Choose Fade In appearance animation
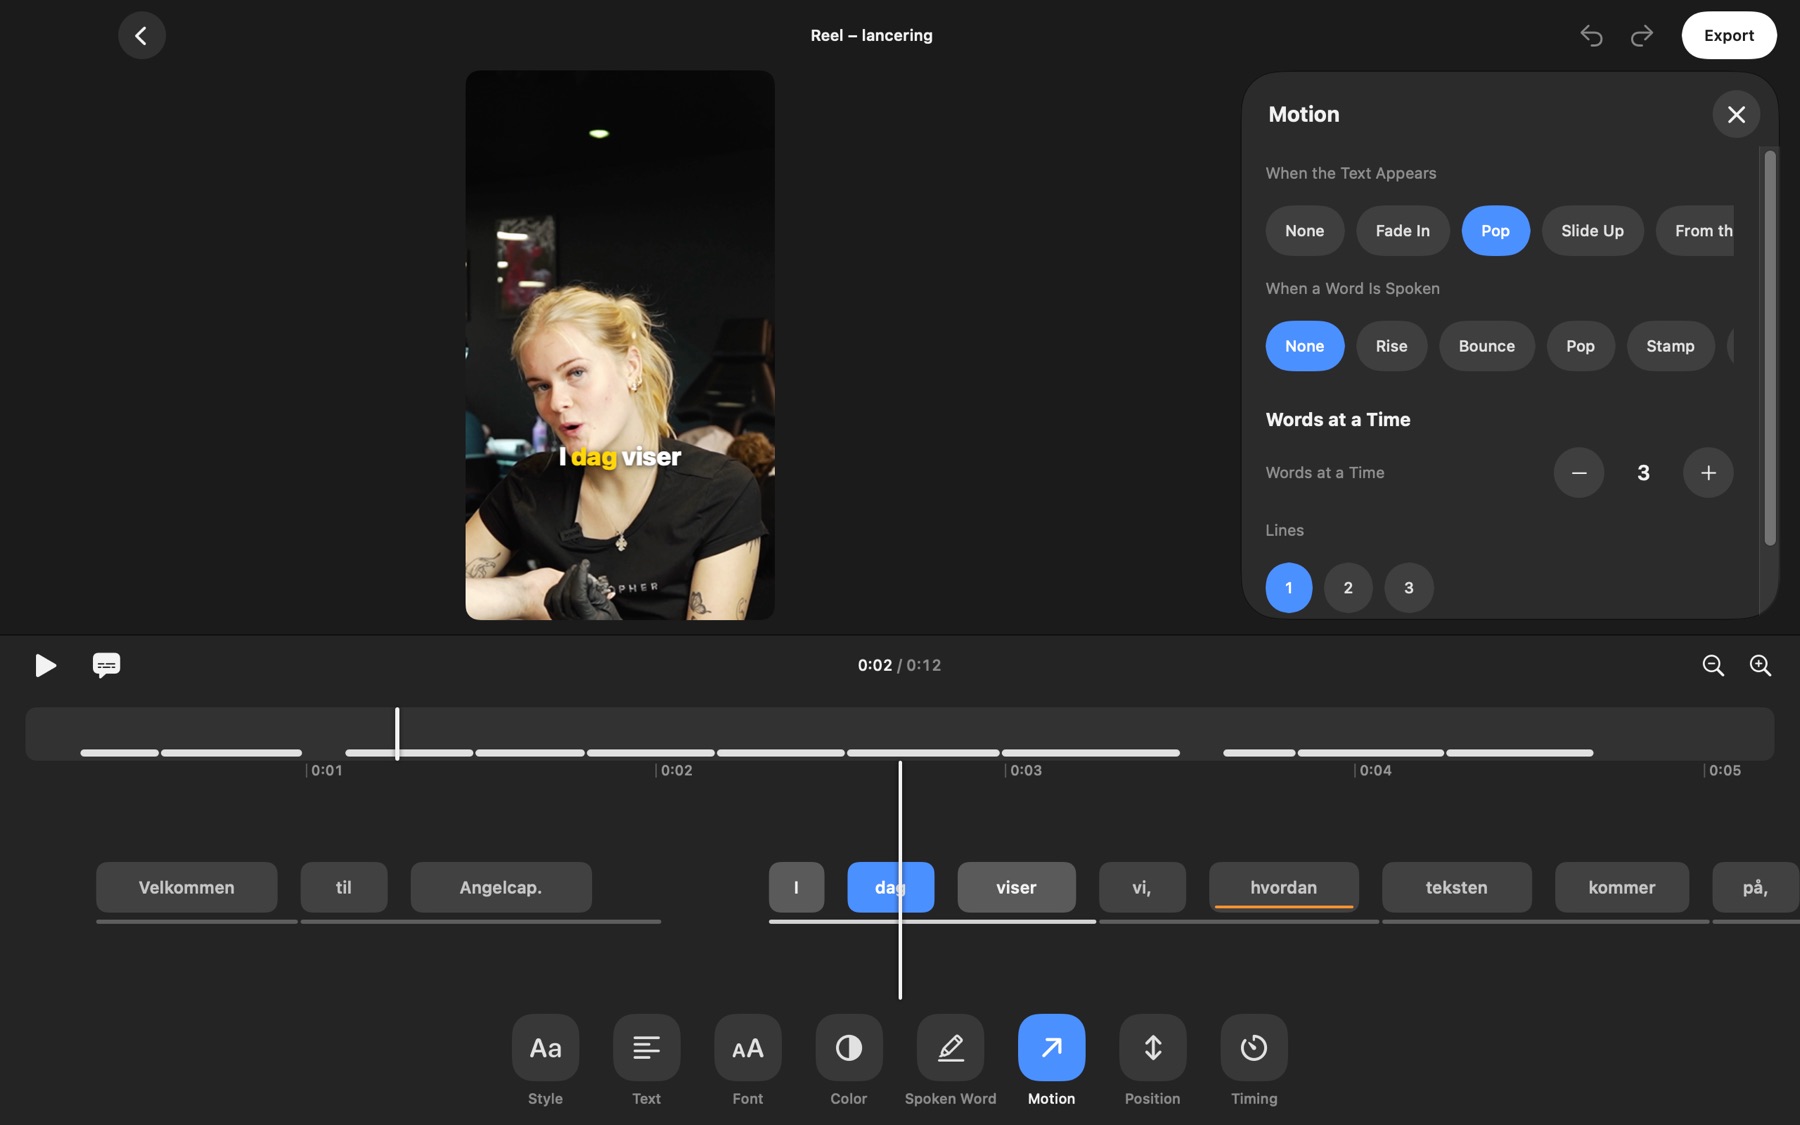1800x1125 pixels. [x=1402, y=231]
